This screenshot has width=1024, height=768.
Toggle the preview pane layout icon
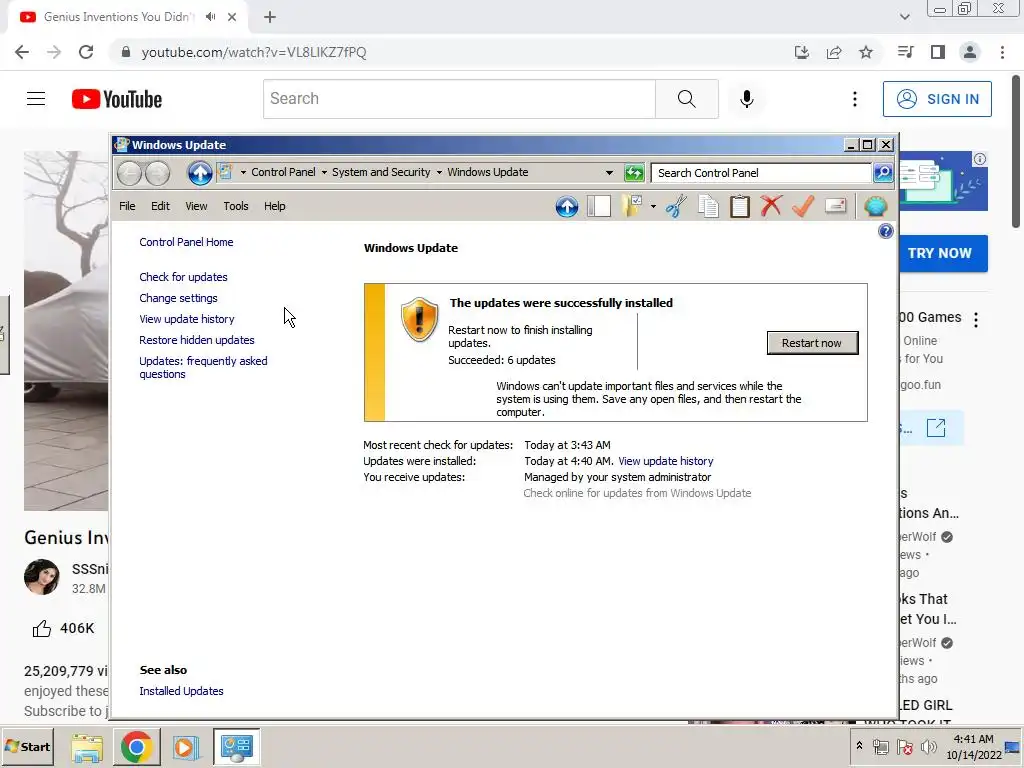pos(598,206)
